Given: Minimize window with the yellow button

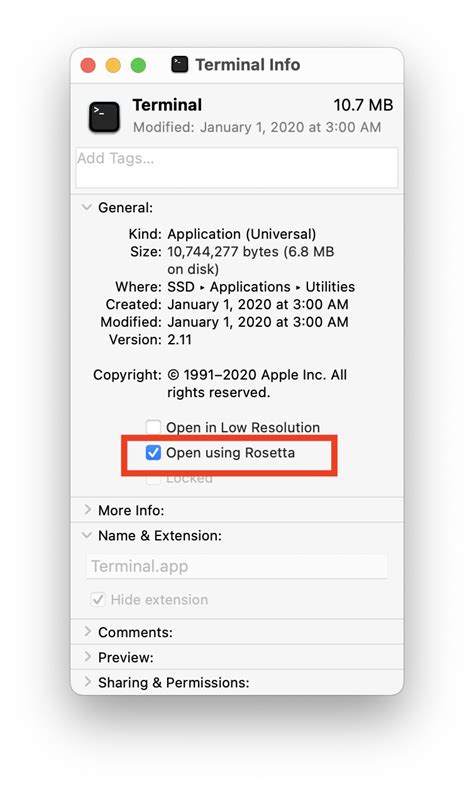Looking at the screenshot, I should point(113,65).
